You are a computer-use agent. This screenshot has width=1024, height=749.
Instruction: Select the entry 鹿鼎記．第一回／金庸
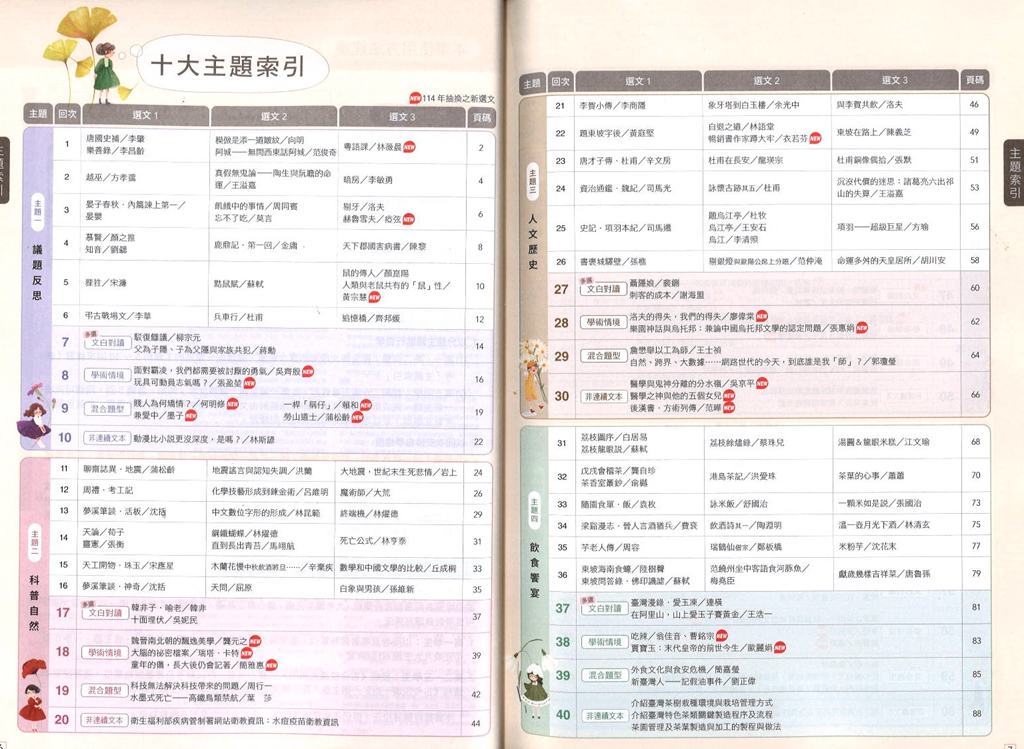(x=256, y=246)
